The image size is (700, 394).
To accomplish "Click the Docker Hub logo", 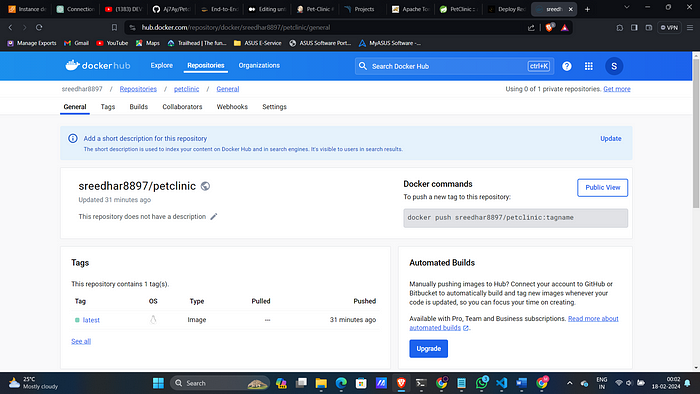I will click(98, 66).
